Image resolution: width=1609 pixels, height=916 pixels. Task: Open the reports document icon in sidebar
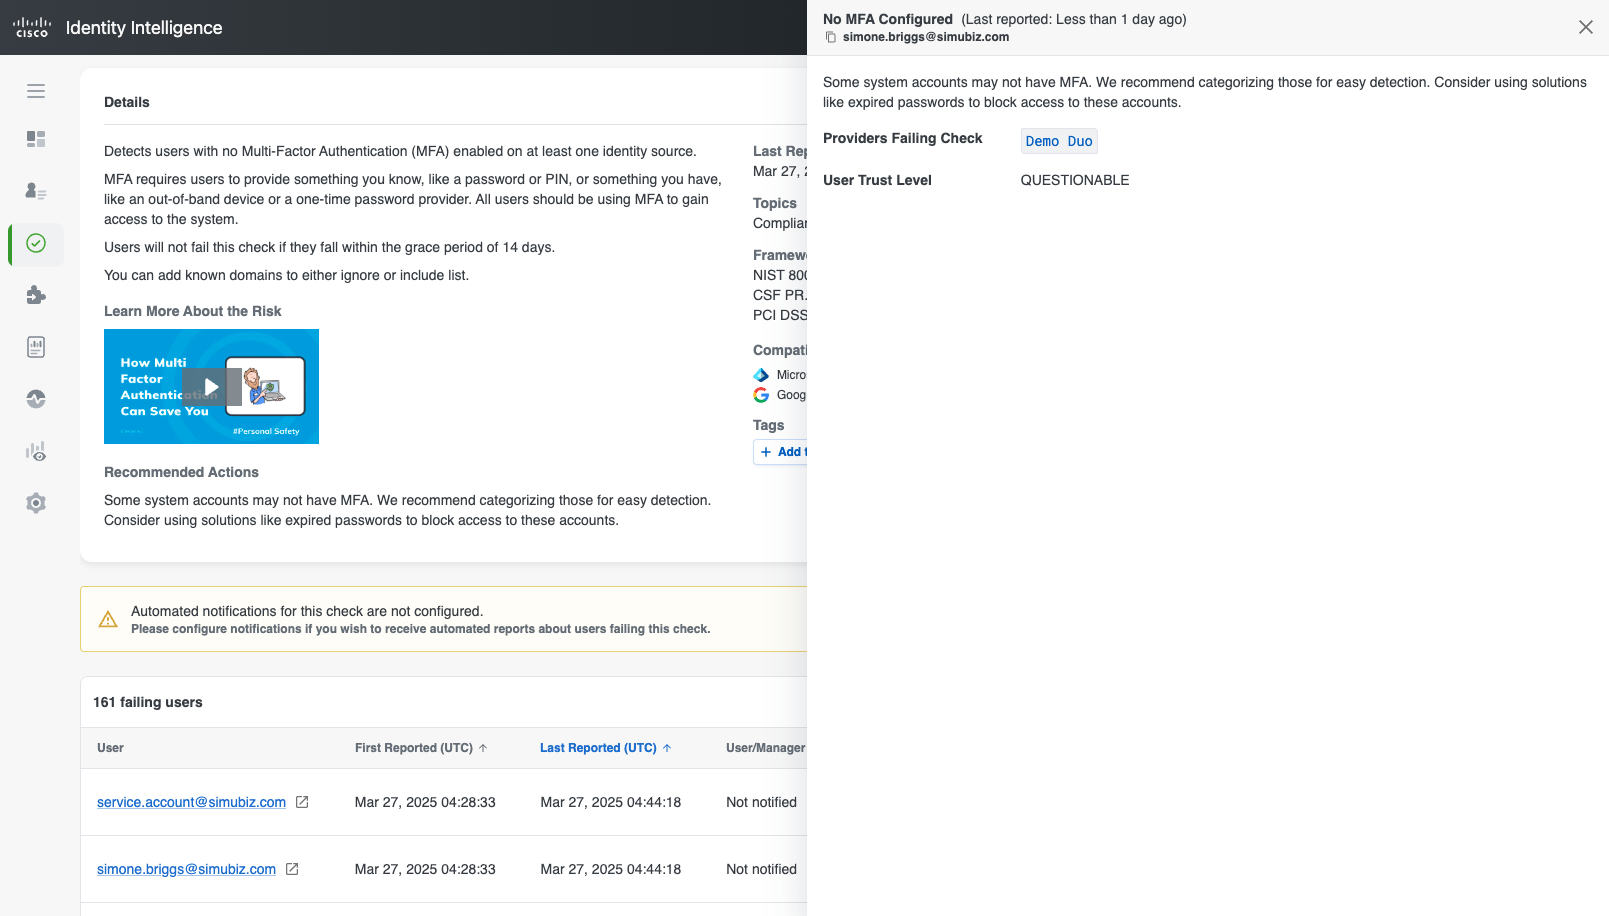point(36,347)
